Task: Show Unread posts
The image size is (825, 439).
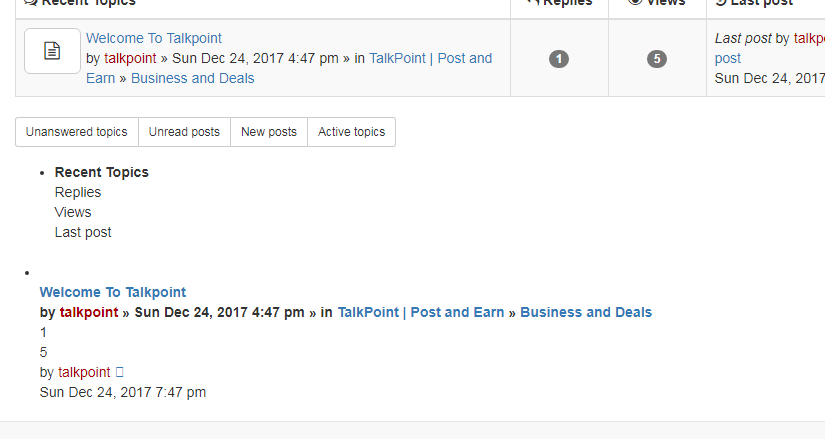Action: (184, 132)
